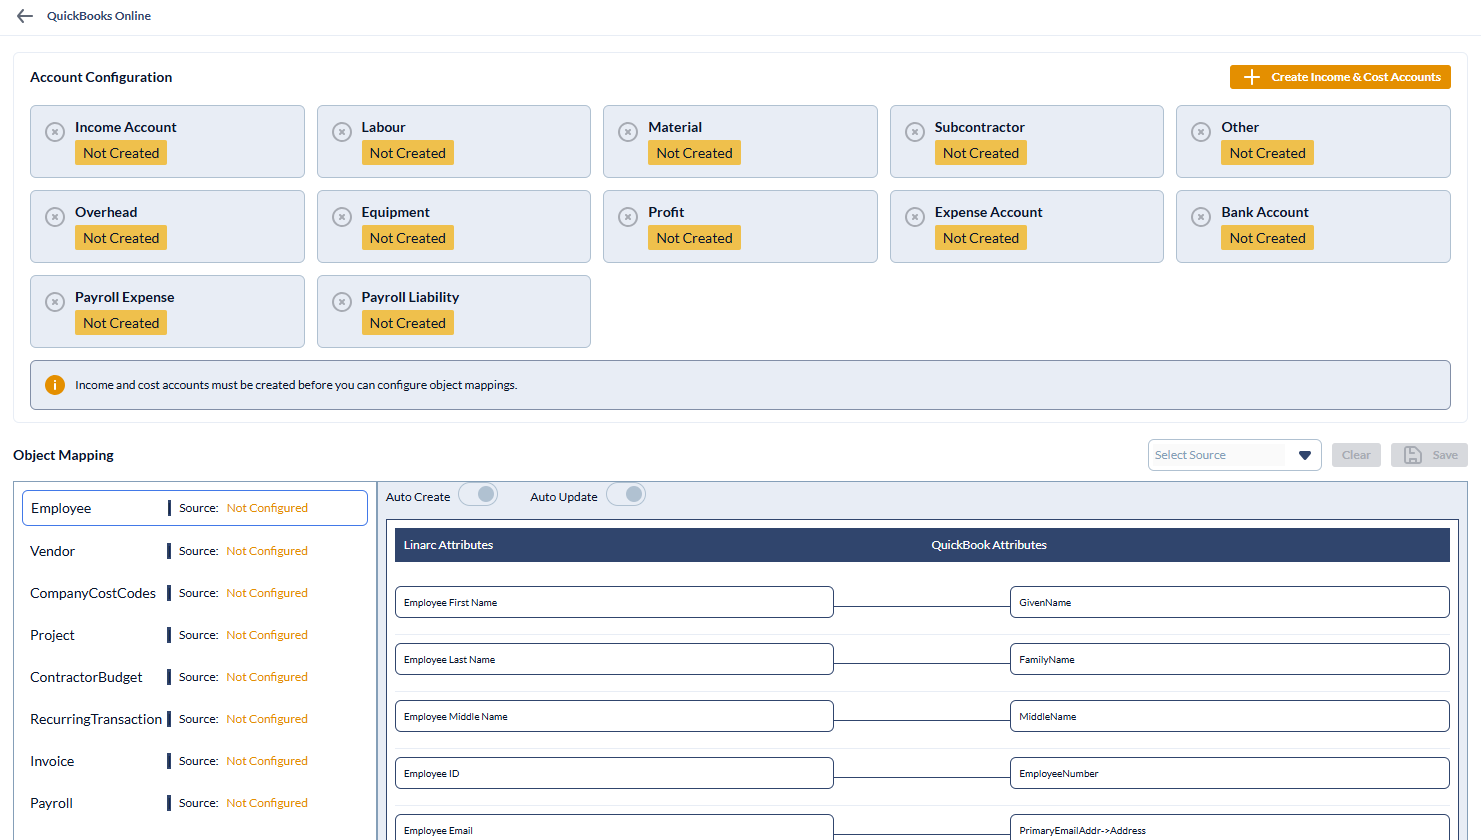The height and width of the screenshot is (840, 1481).
Task: Click the FamilyName QuickBook attribute field
Action: (1230, 659)
